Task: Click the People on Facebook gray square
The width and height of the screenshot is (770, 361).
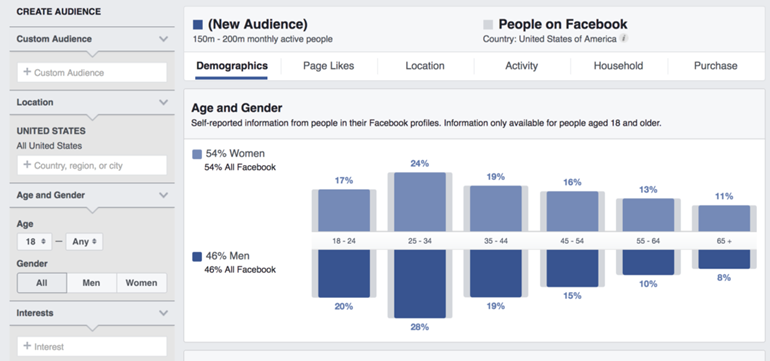Action: pyautogui.click(x=488, y=25)
